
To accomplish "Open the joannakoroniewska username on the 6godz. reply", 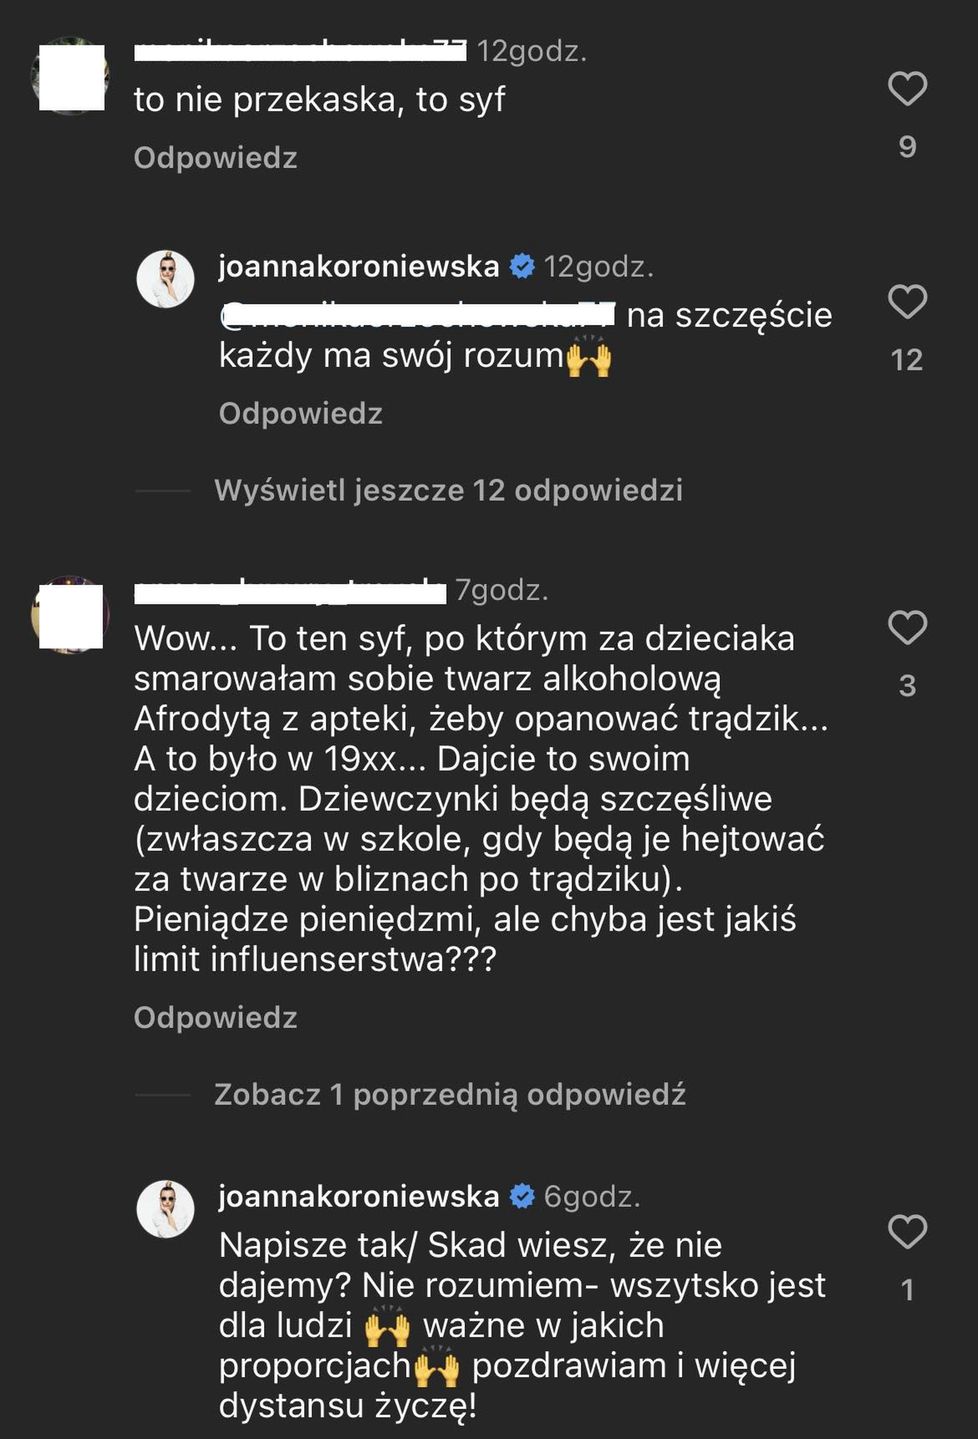I will 359,1196.
